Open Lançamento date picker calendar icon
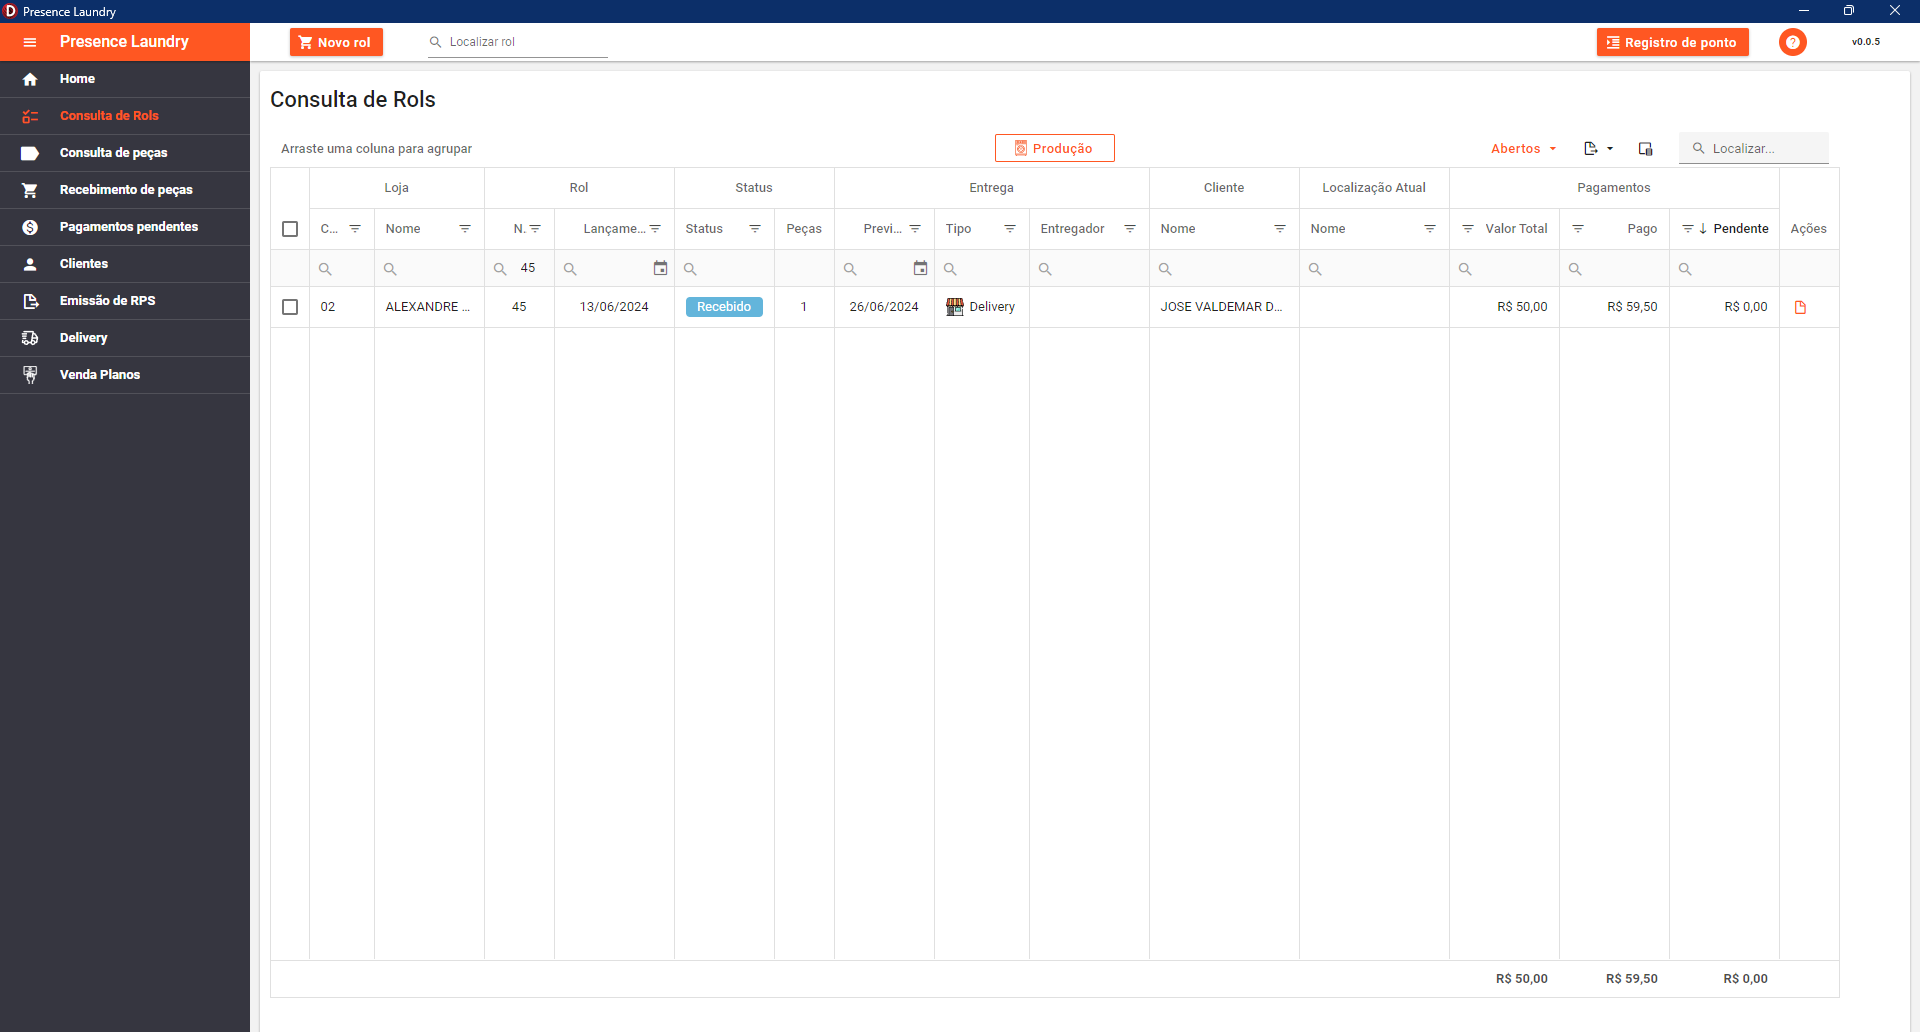1920x1032 pixels. point(660,268)
